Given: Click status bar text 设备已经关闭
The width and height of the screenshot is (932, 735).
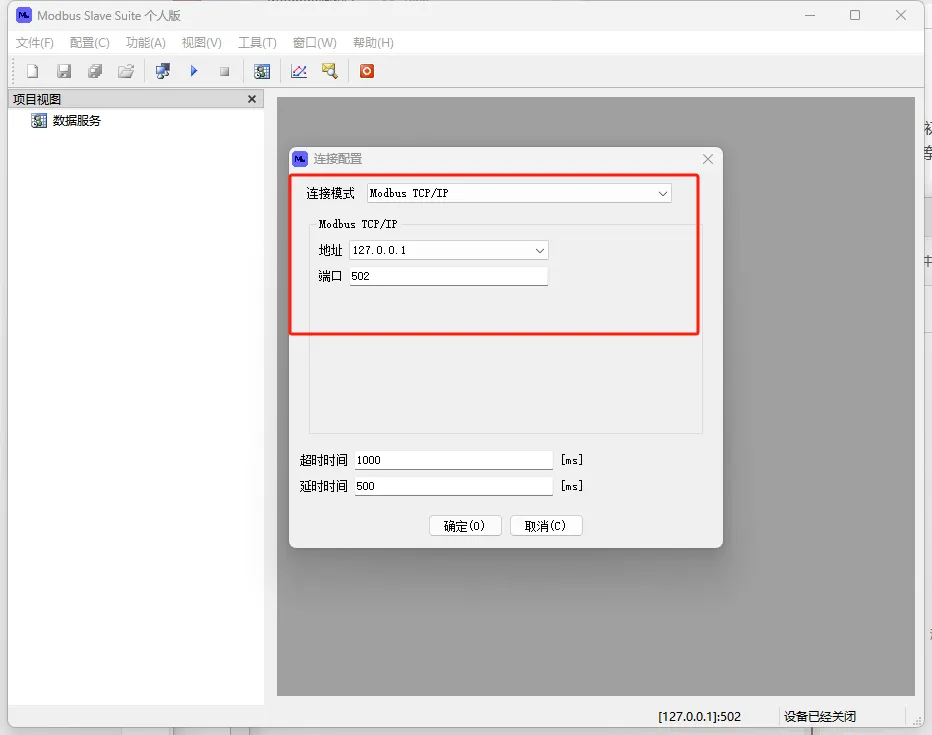Looking at the screenshot, I should [x=820, y=717].
